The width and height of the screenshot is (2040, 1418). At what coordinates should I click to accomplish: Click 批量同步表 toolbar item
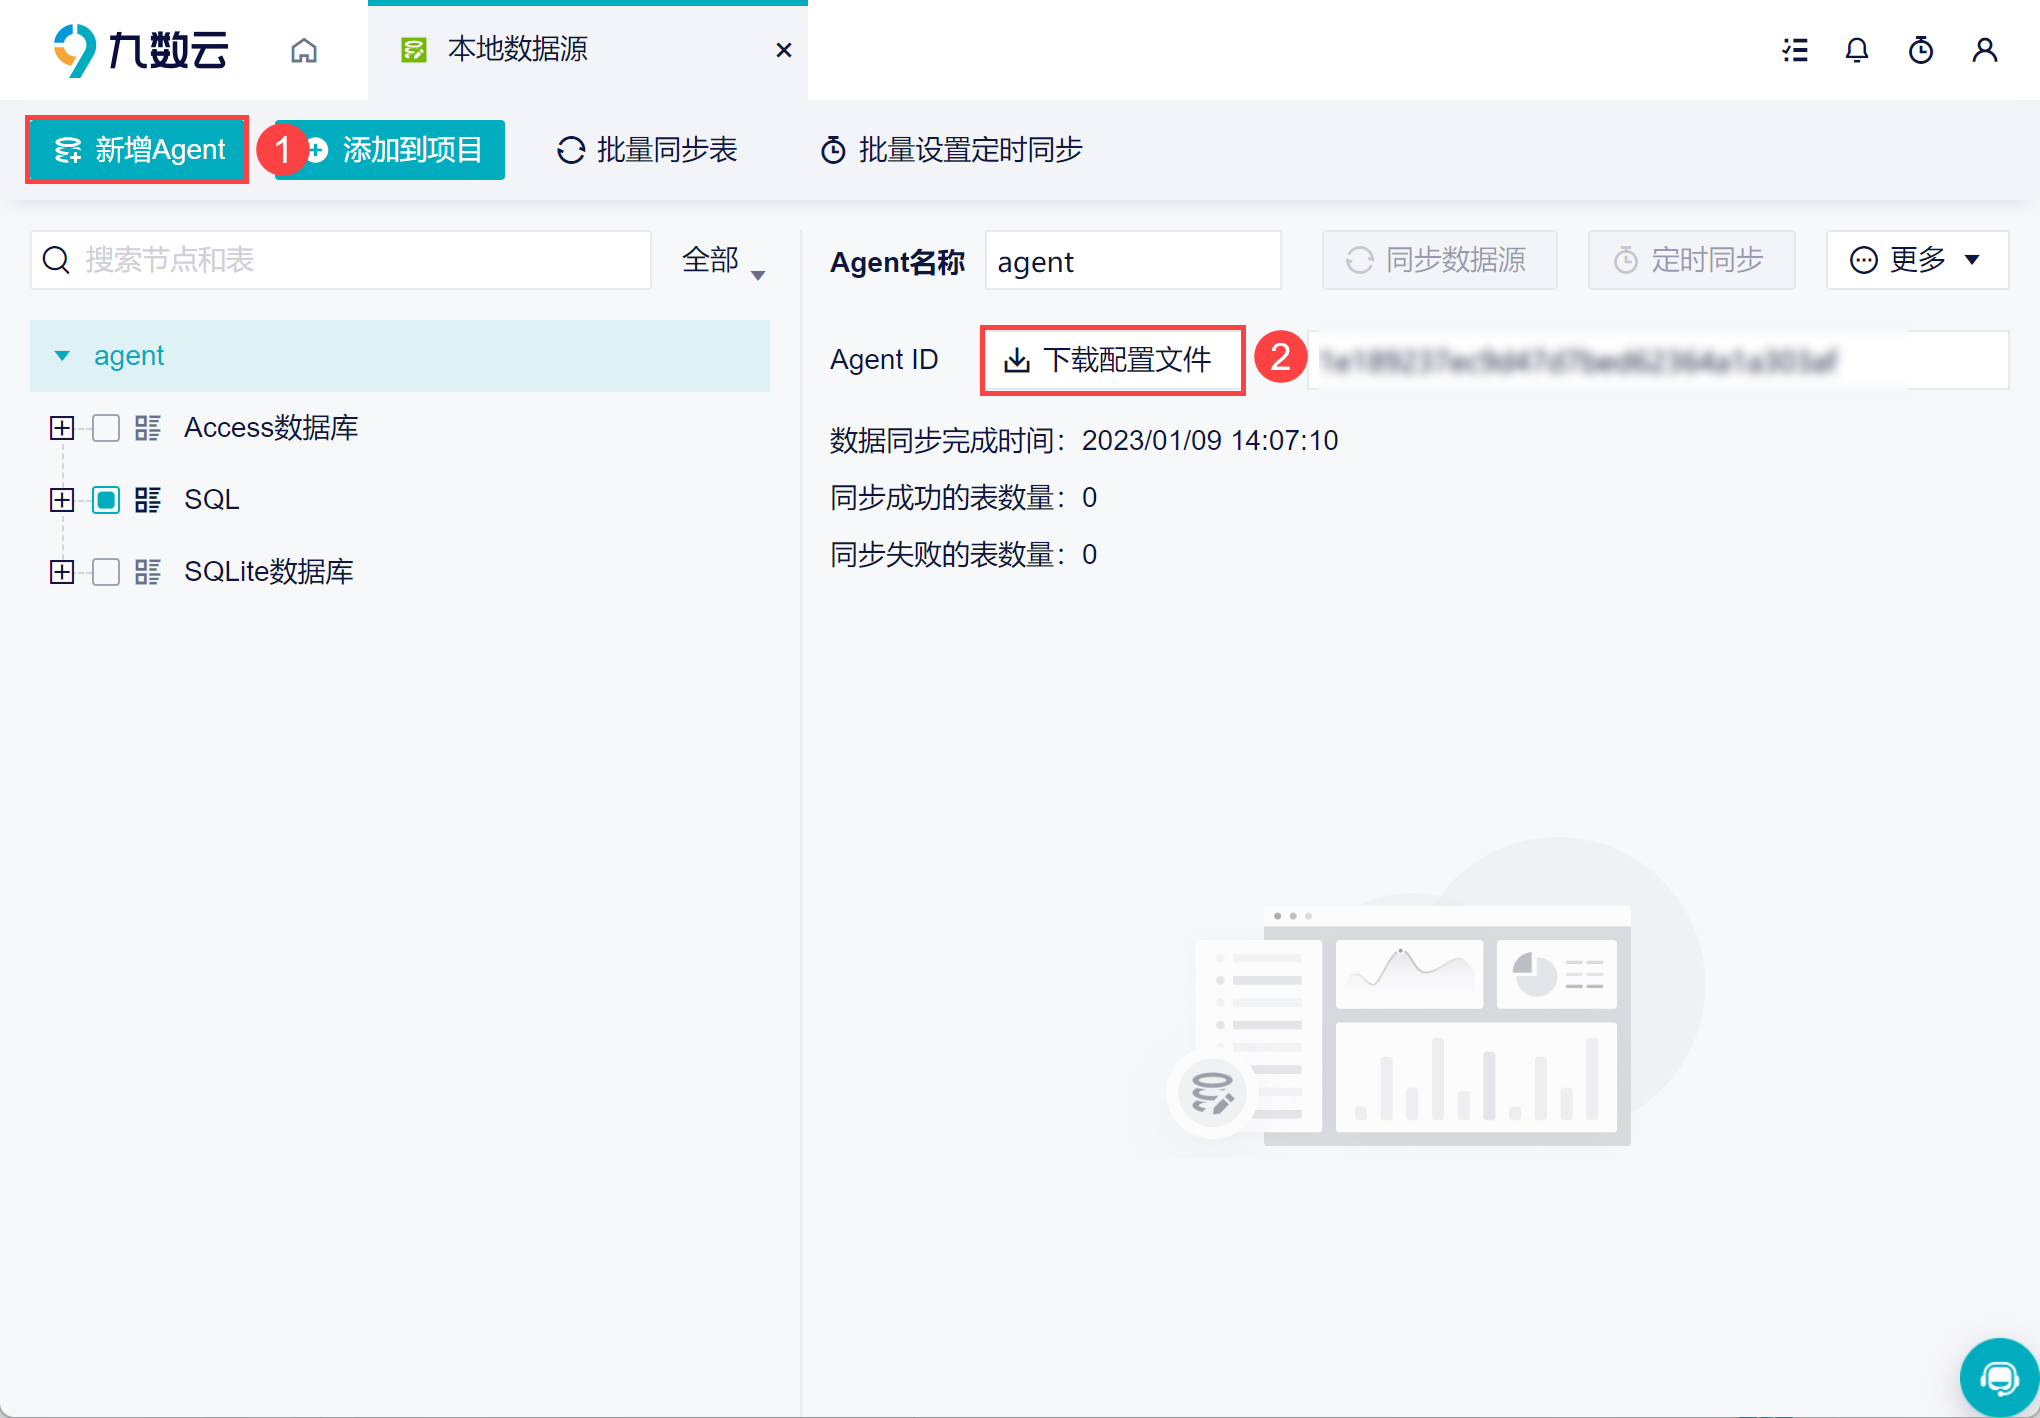pyautogui.click(x=647, y=150)
